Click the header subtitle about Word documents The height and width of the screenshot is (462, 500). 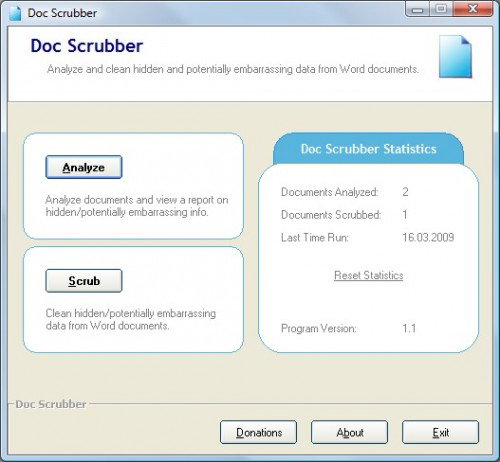tap(233, 69)
